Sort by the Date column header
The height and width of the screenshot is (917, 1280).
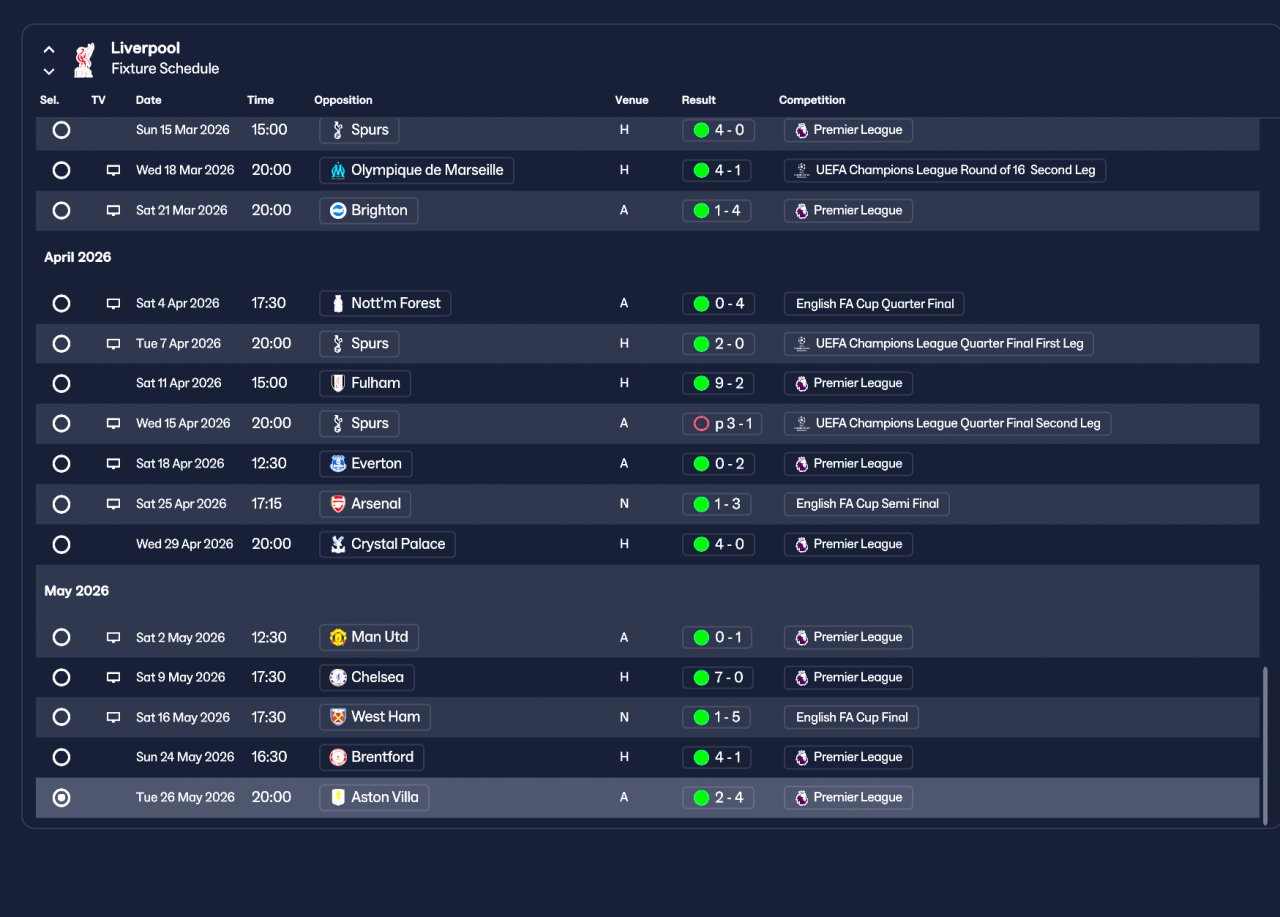click(148, 100)
